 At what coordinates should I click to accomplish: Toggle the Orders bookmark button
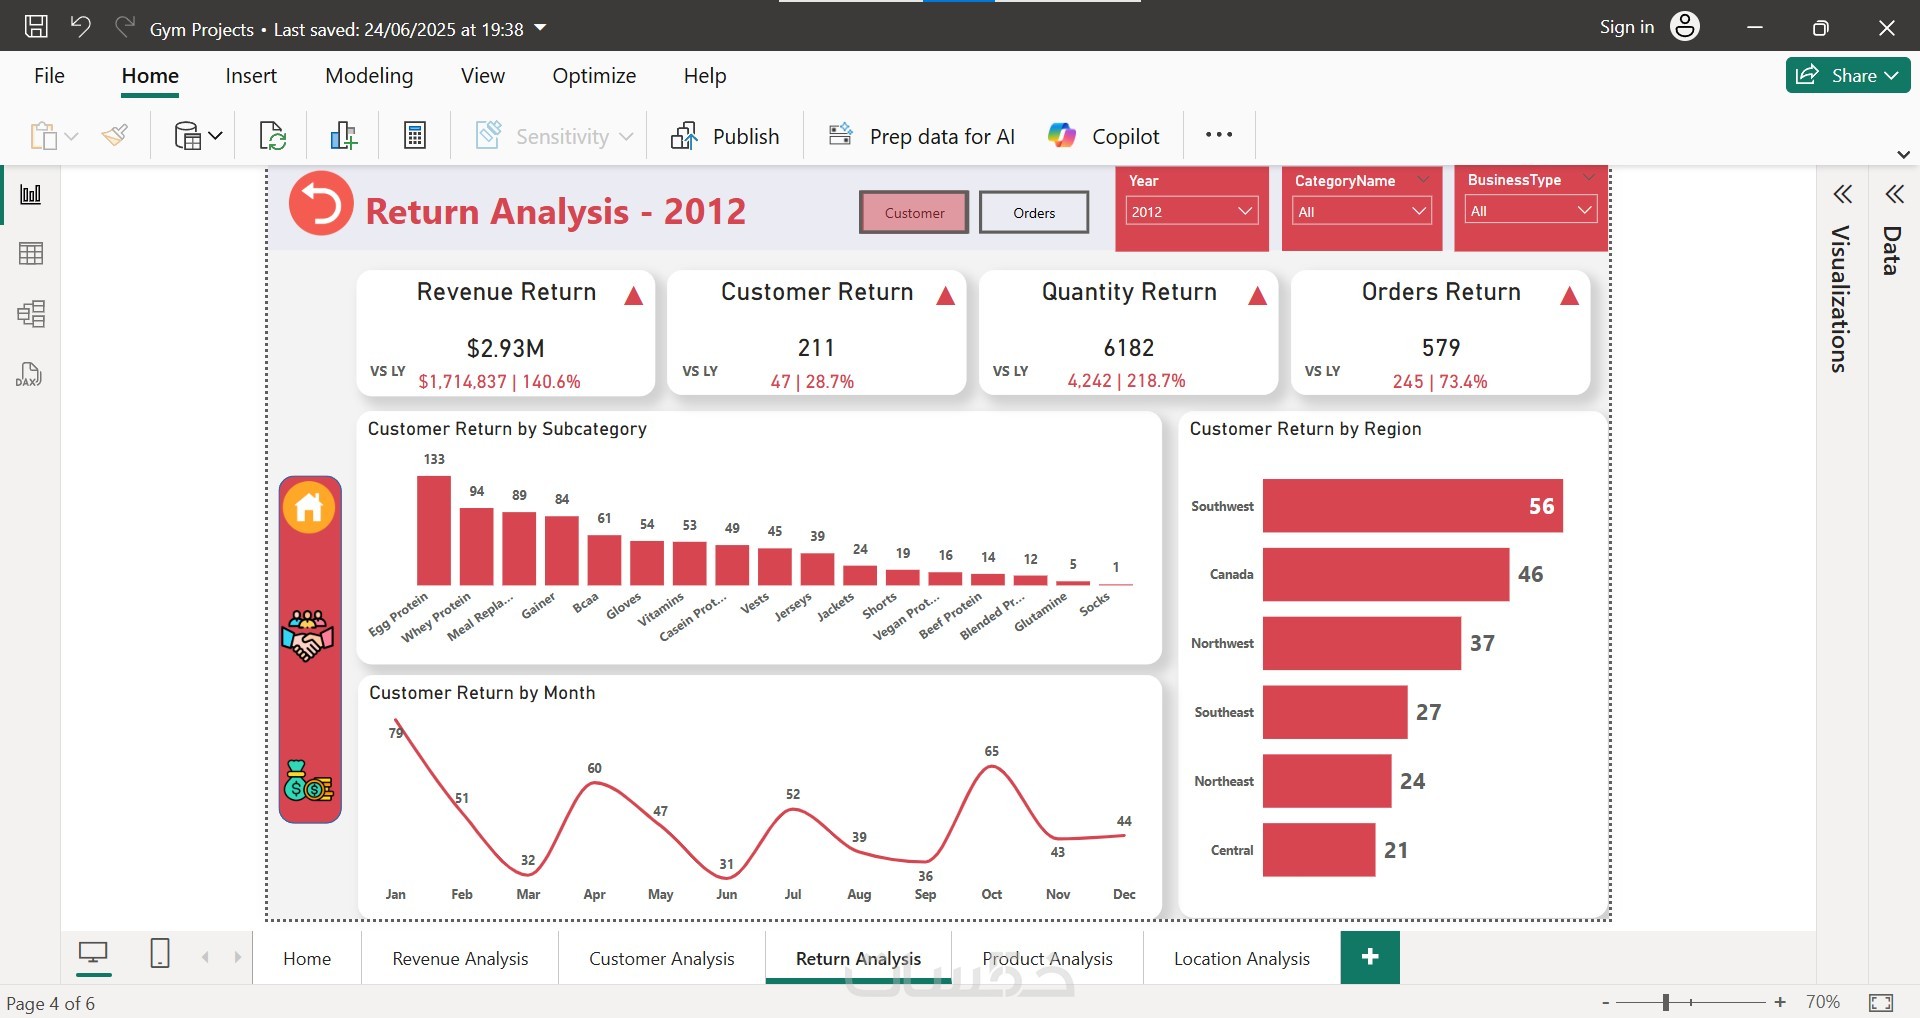tap(1034, 212)
